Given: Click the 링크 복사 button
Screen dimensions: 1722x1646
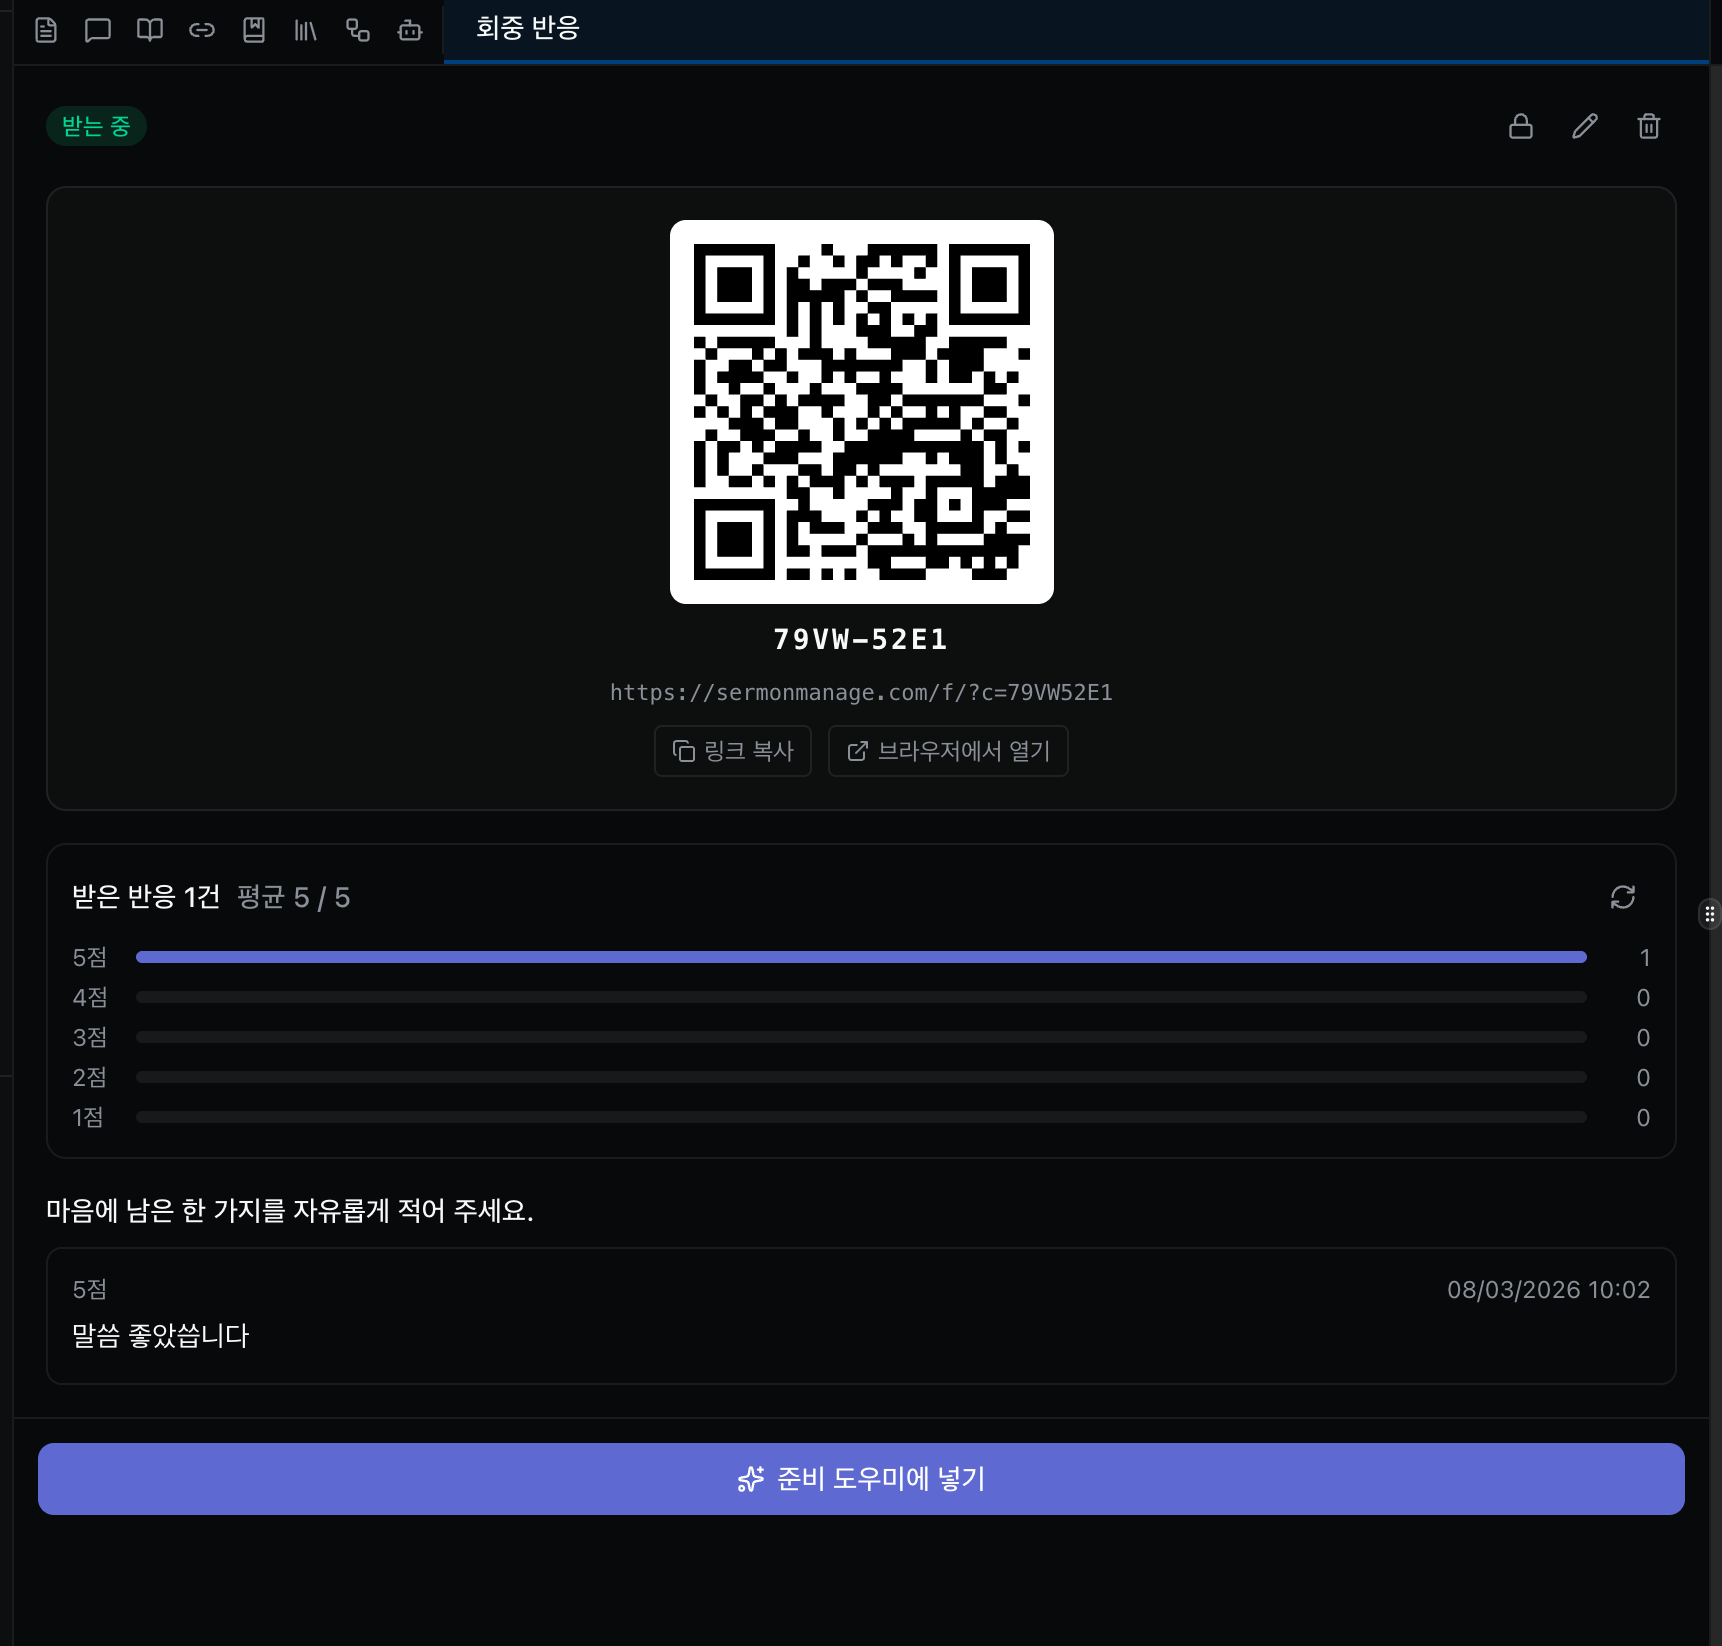Looking at the screenshot, I should [x=733, y=751].
